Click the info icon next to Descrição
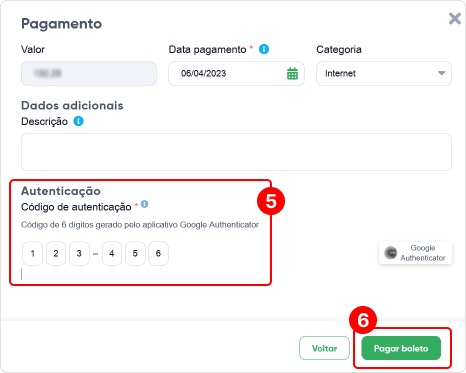The image size is (466, 373). [78, 121]
